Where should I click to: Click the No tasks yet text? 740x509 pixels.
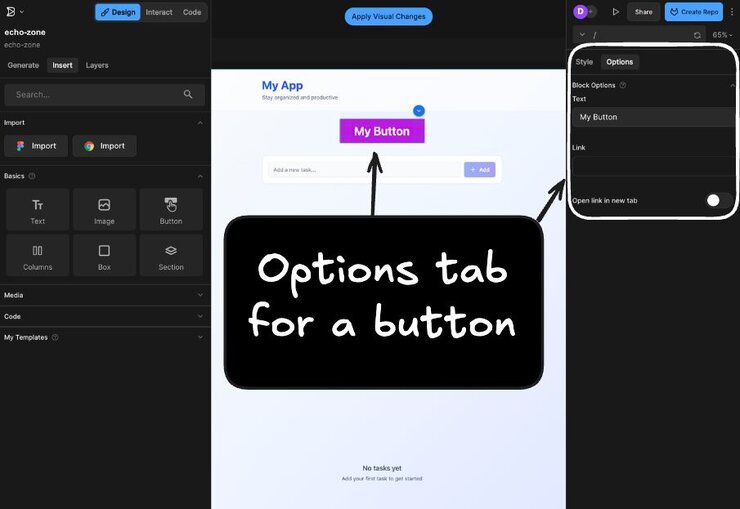coord(382,468)
